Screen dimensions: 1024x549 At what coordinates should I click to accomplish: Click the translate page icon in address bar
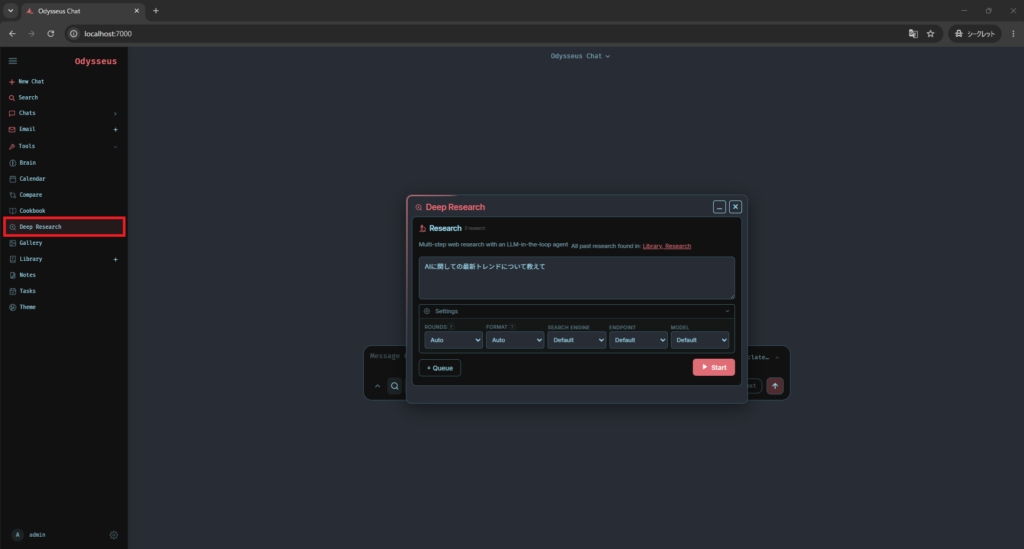(x=913, y=33)
